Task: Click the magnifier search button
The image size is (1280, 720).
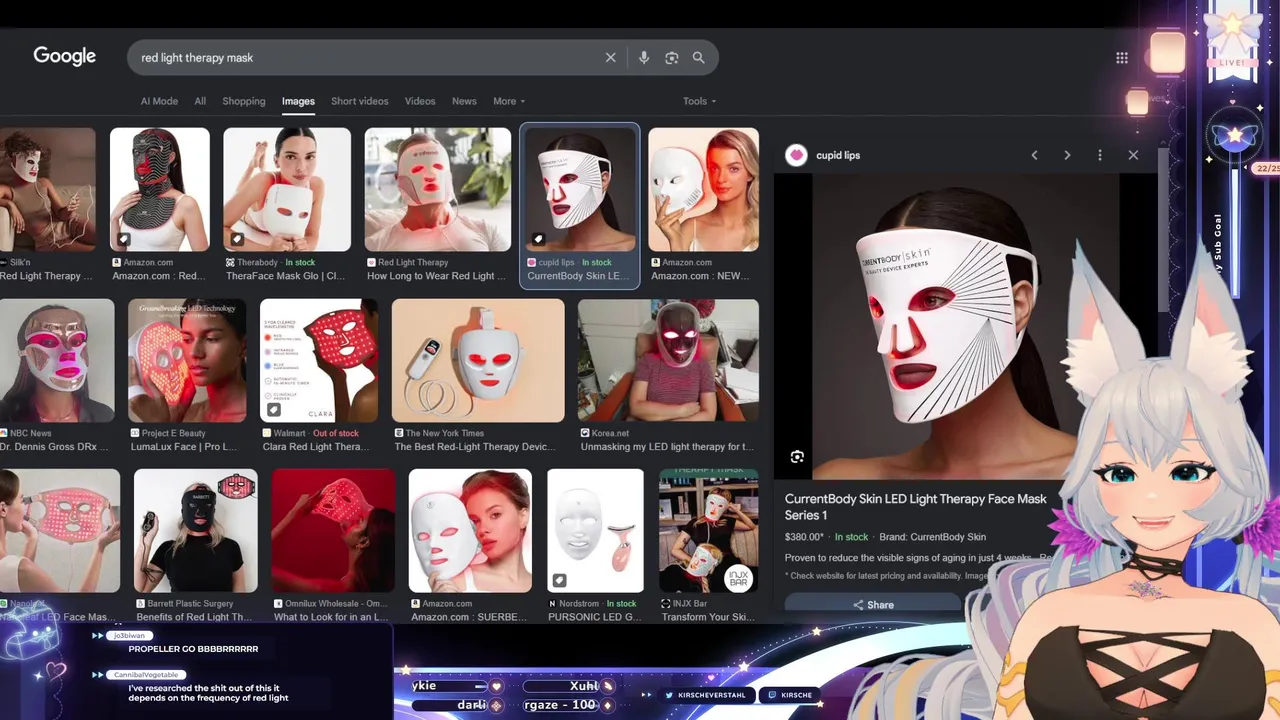Action: (699, 58)
